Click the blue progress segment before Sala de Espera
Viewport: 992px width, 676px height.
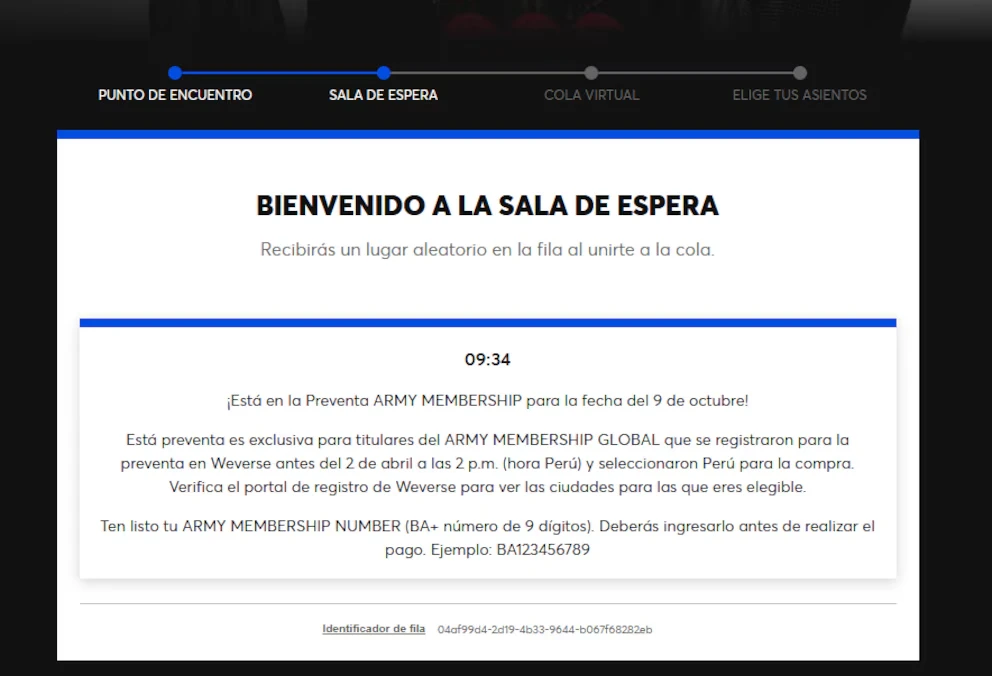279,73
